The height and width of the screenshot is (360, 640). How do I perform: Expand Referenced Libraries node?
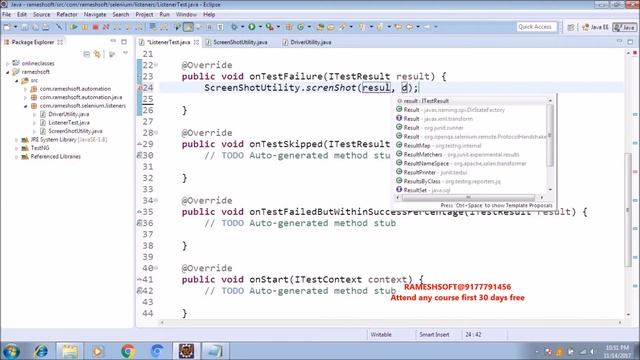pos(17,157)
